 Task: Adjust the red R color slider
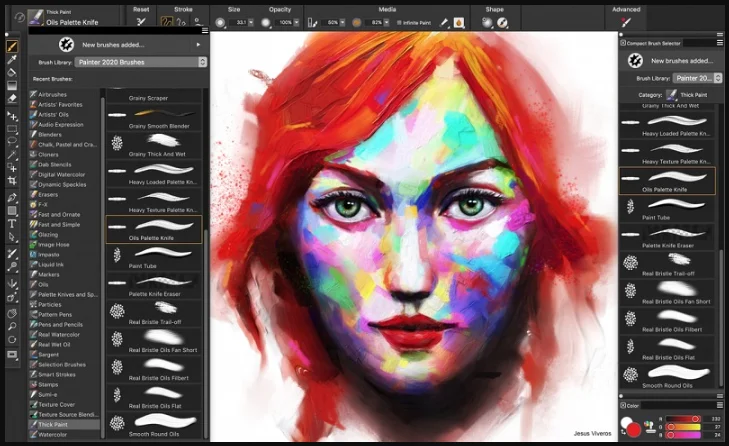[x=683, y=419]
